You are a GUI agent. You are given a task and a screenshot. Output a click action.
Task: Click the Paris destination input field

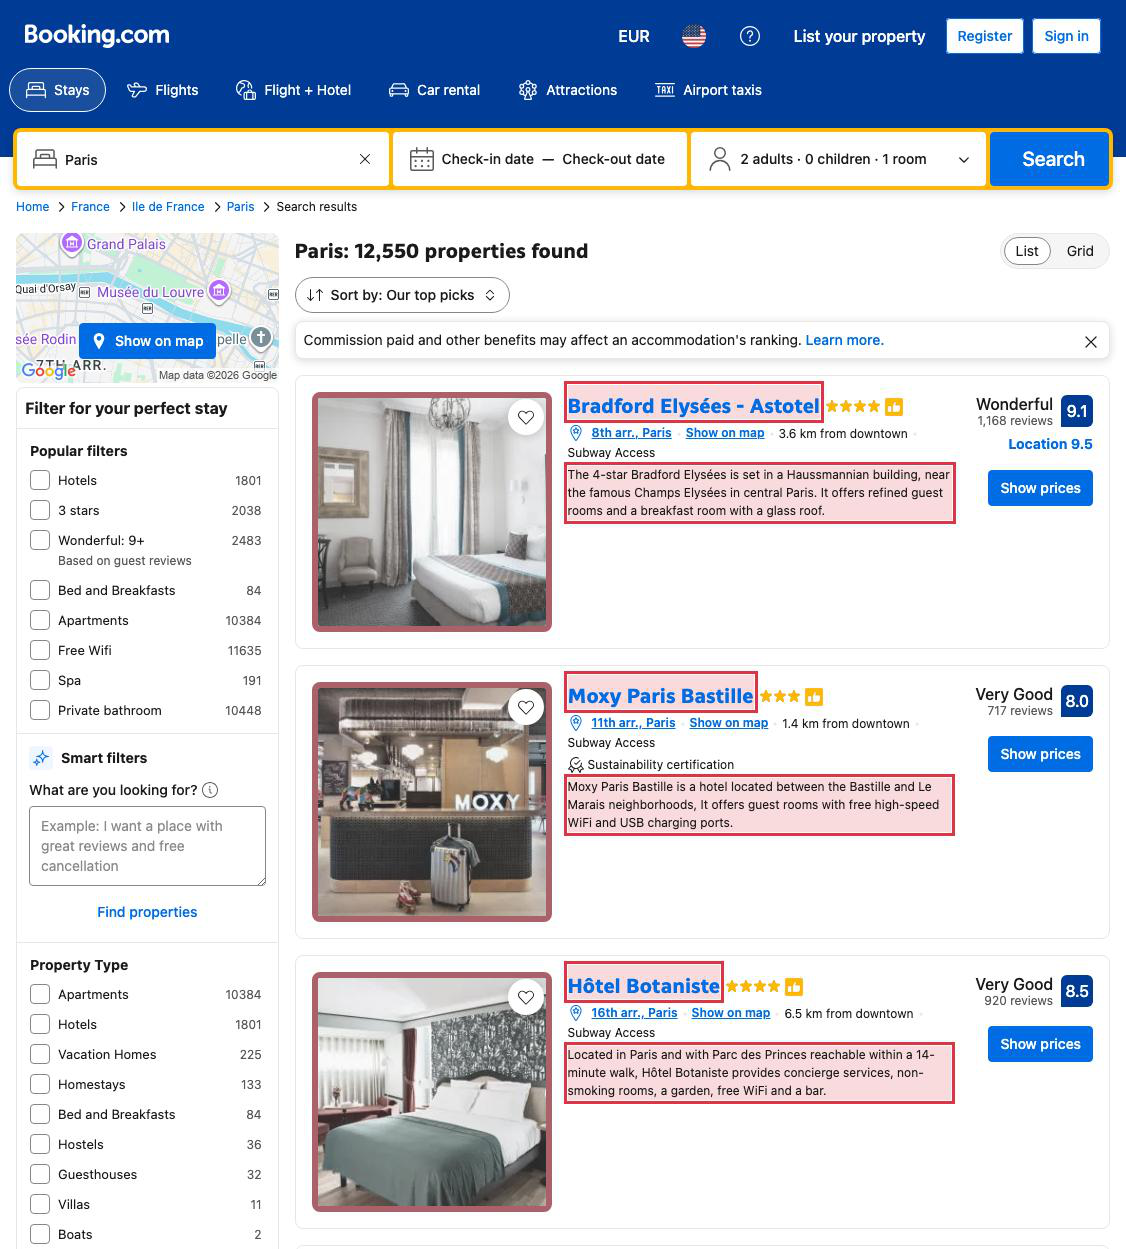pos(205,159)
